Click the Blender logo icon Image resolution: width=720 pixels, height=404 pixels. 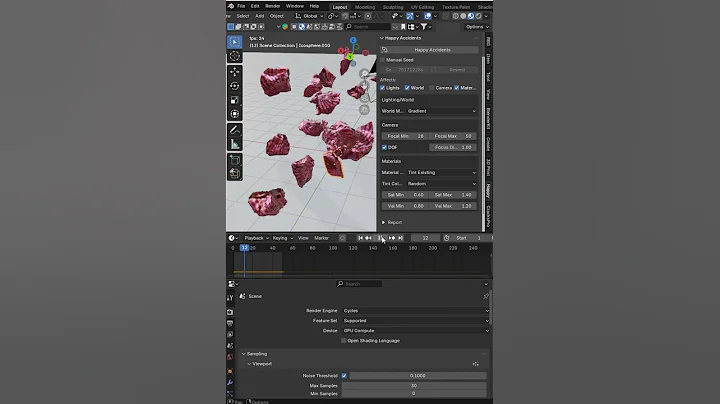(231, 6)
